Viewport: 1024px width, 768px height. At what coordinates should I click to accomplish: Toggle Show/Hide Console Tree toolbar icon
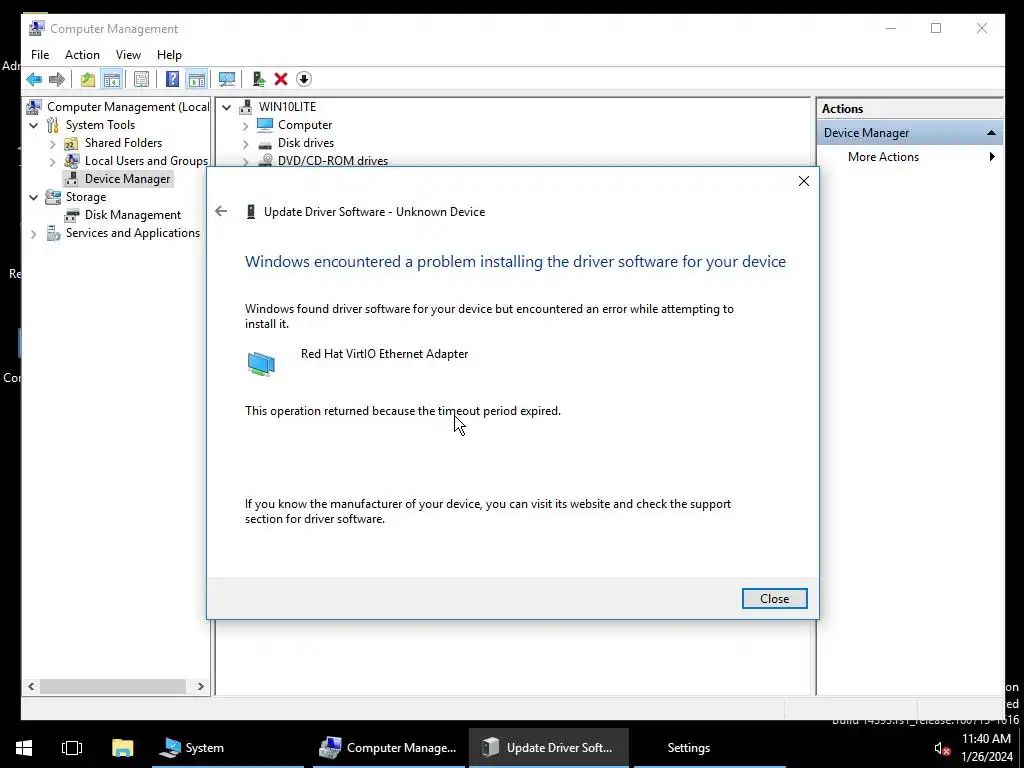coord(112,80)
